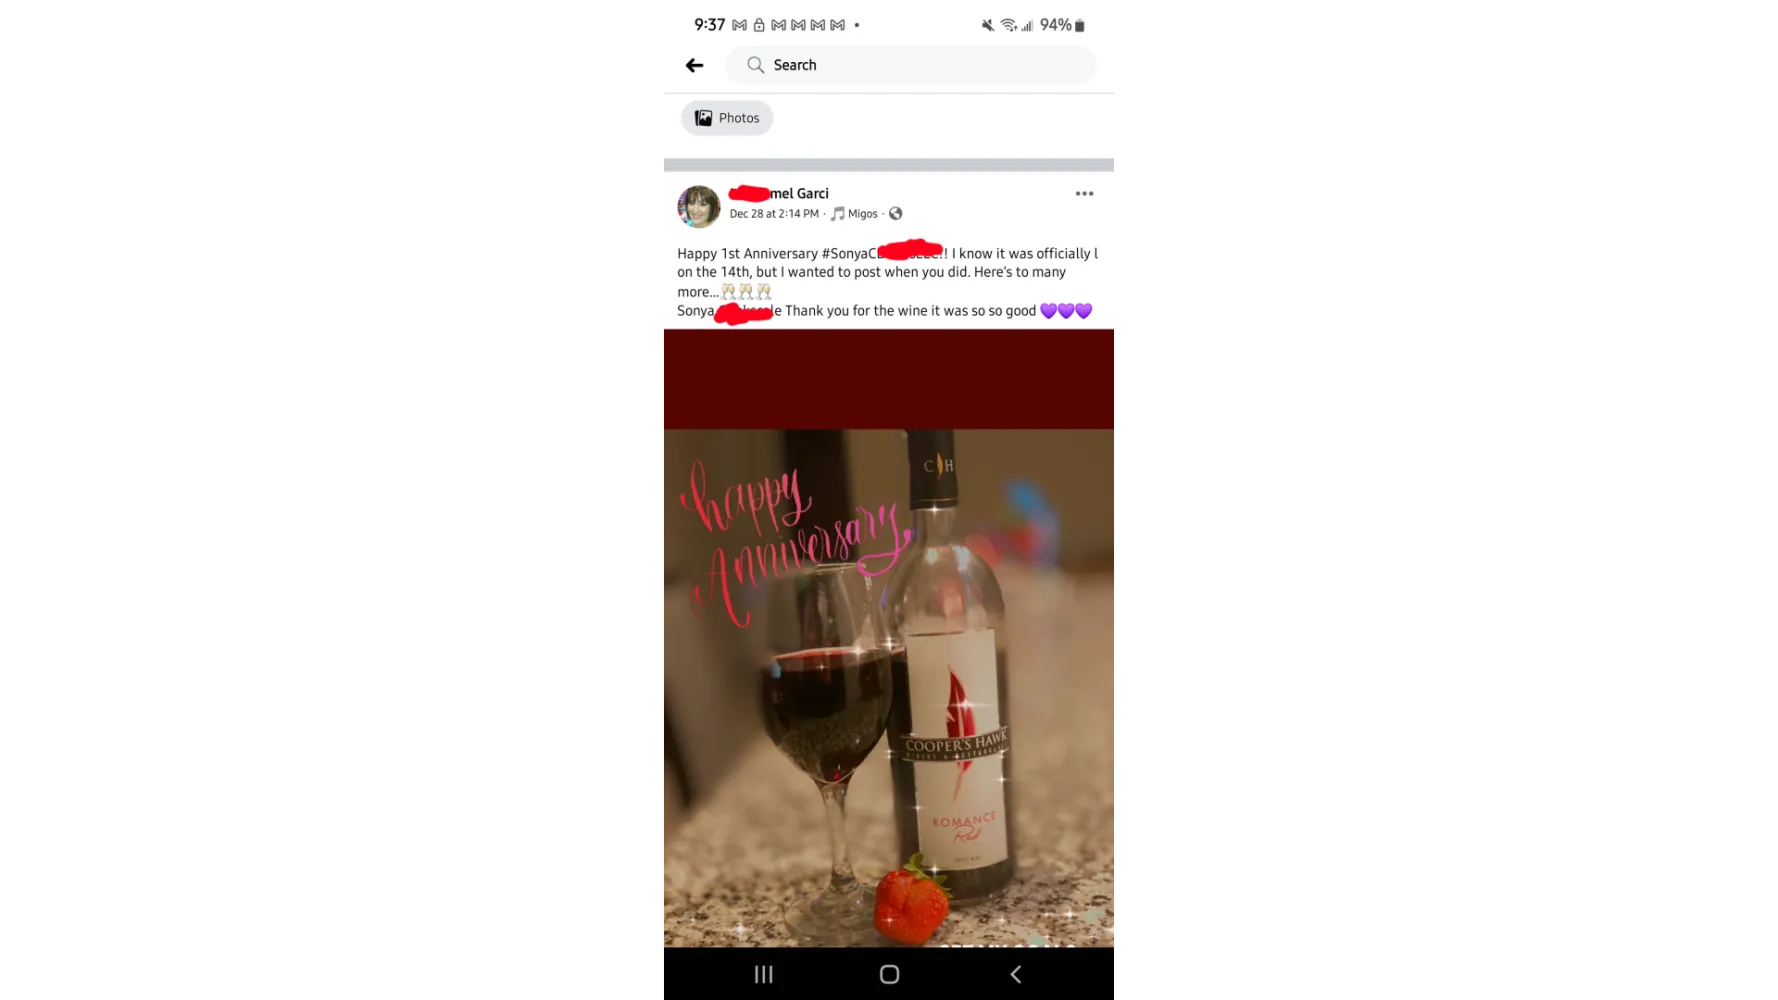Click the magnifying glass search icon
This screenshot has width=1778, height=1000.
[755, 65]
